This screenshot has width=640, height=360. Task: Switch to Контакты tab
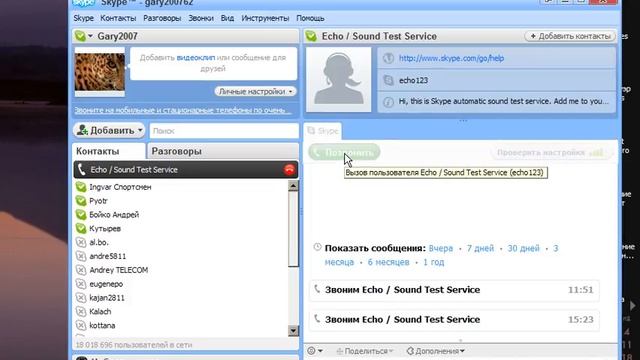pyautogui.click(x=109, y=151)
